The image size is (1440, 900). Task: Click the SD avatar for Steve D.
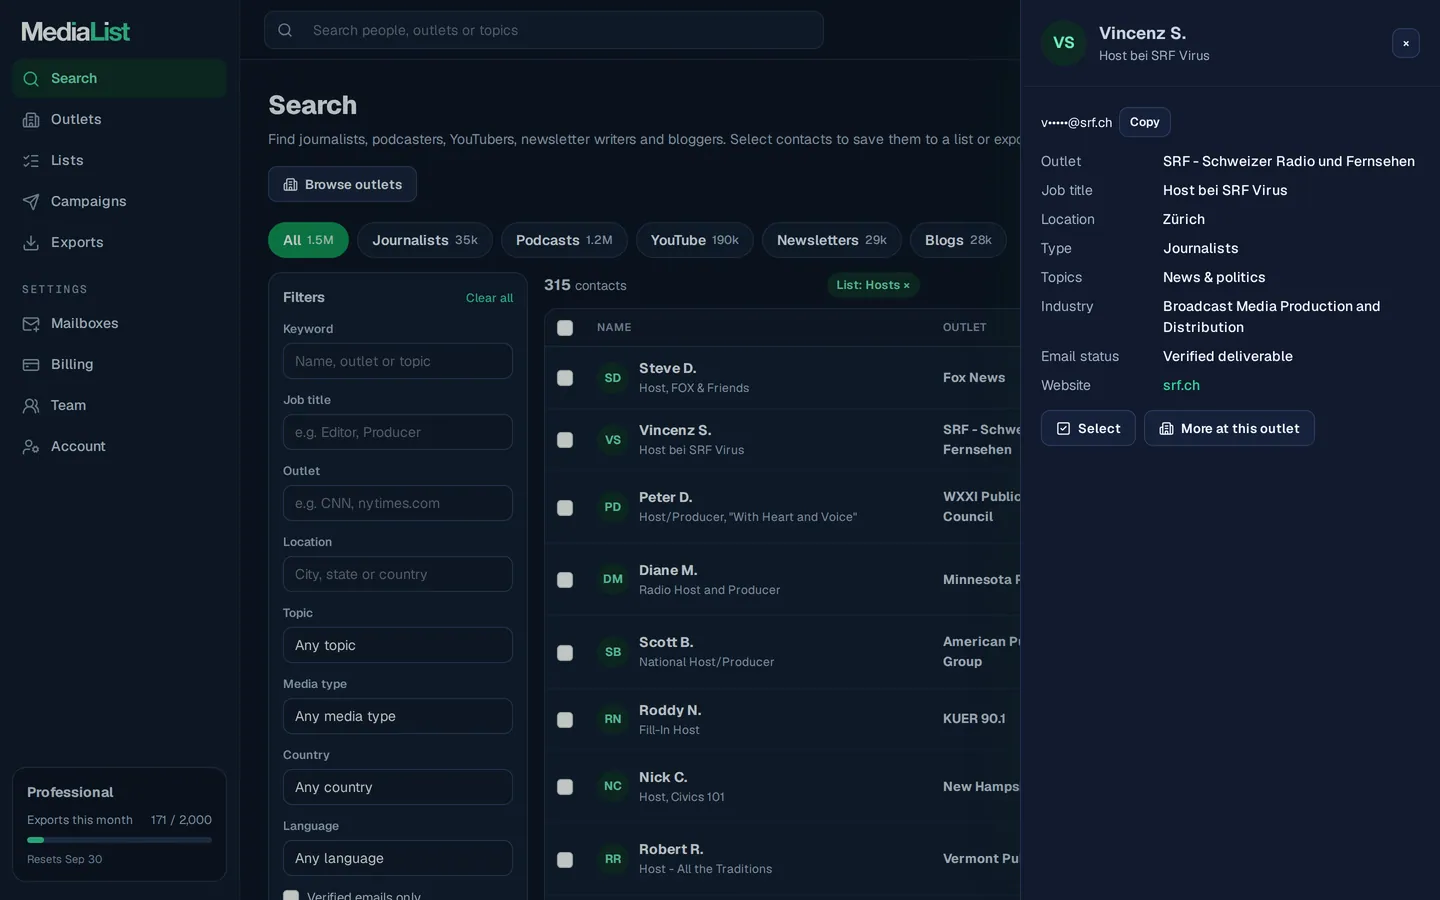pyautogui.click(x=613, y=378)
